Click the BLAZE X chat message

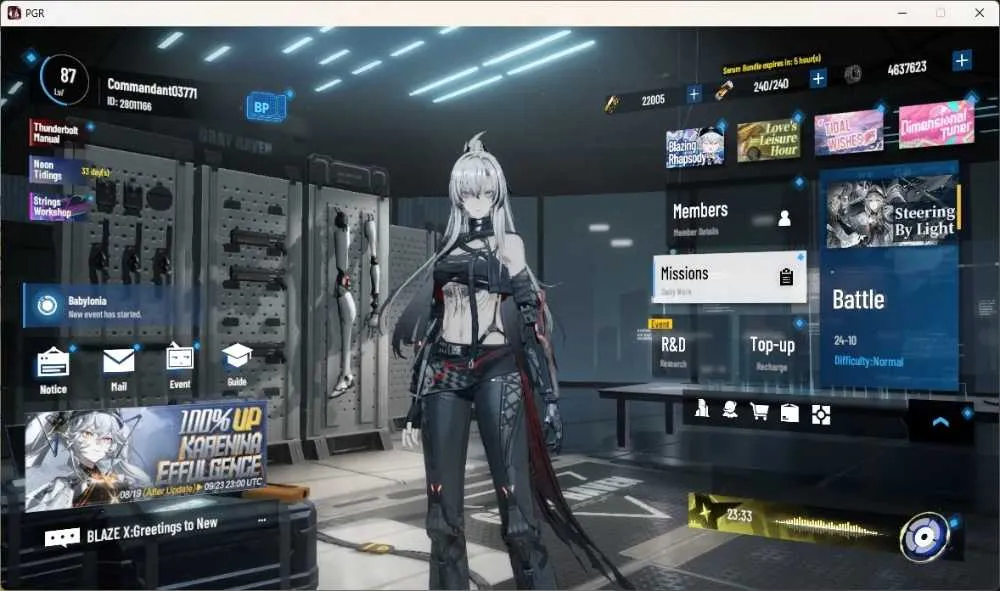tap(152, 530)
